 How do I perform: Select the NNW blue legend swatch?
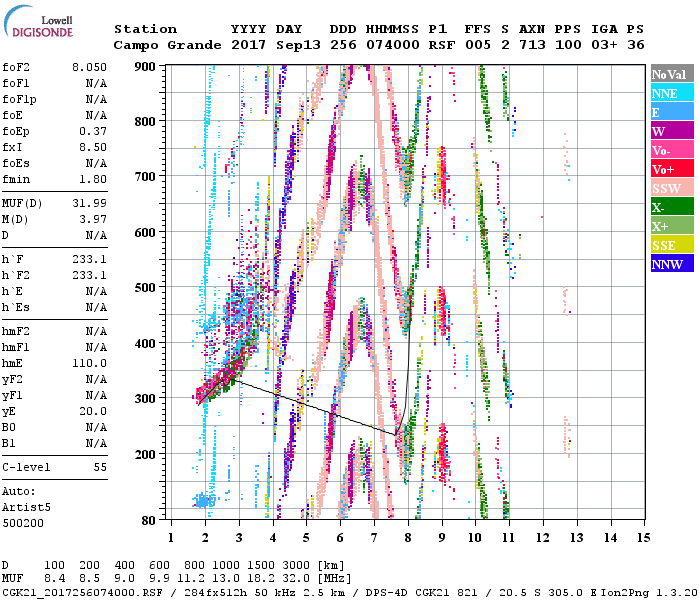click(x=672, y=263)
